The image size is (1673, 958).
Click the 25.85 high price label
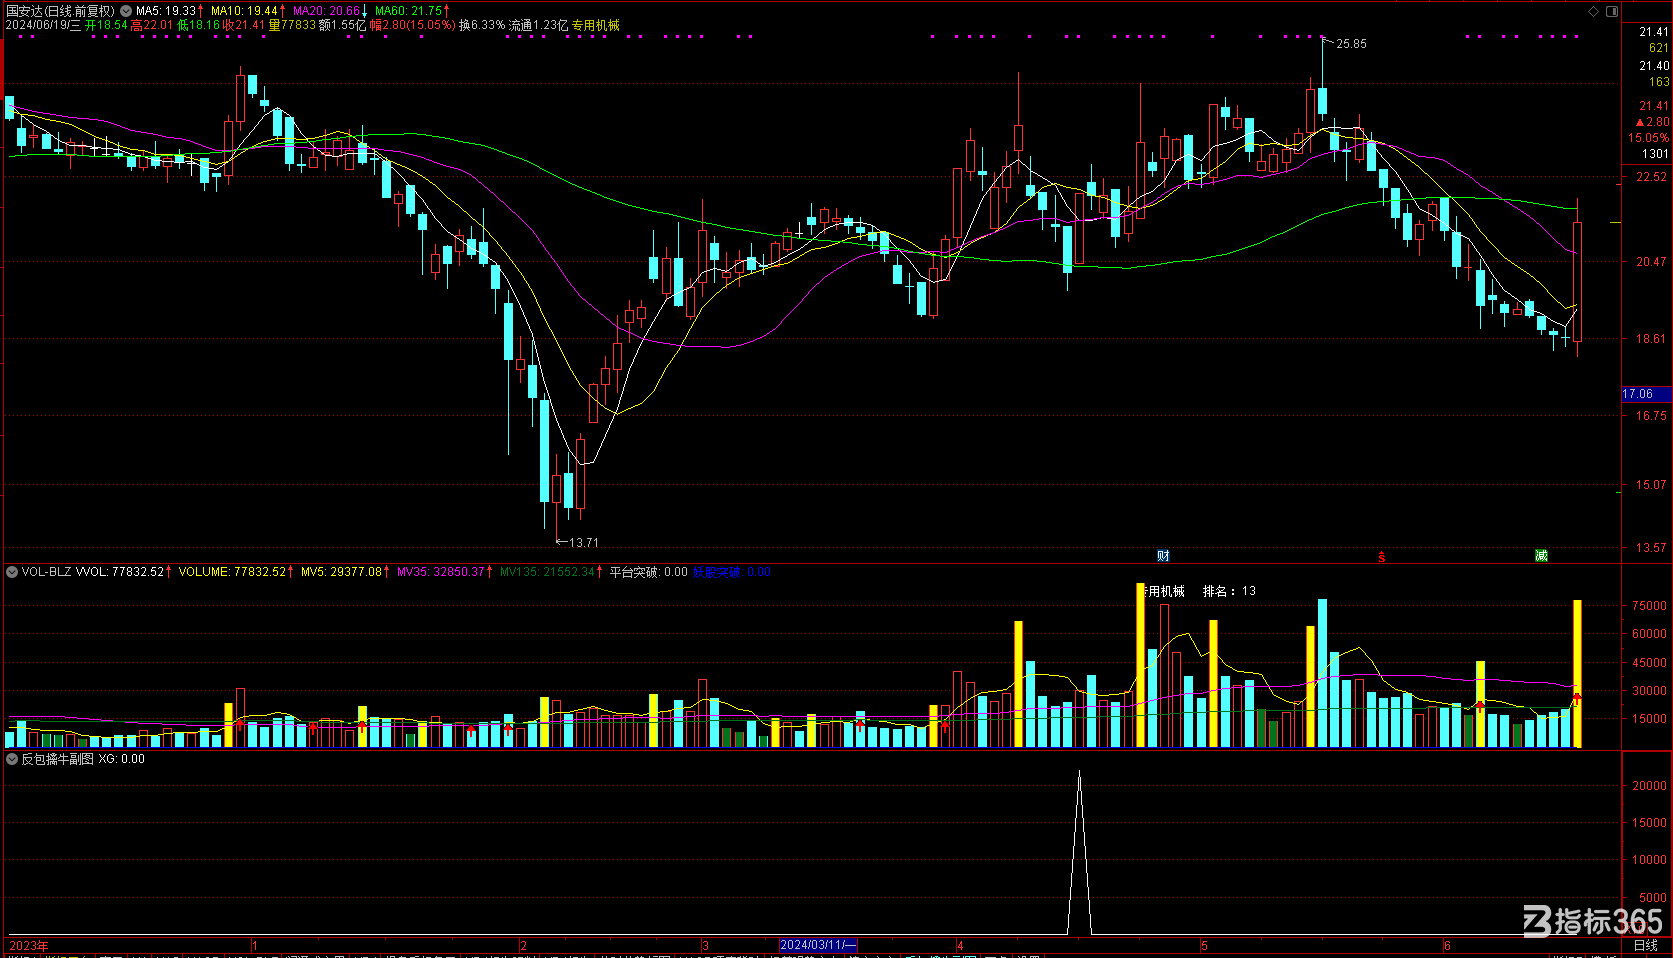click(x=1351, y=44)
